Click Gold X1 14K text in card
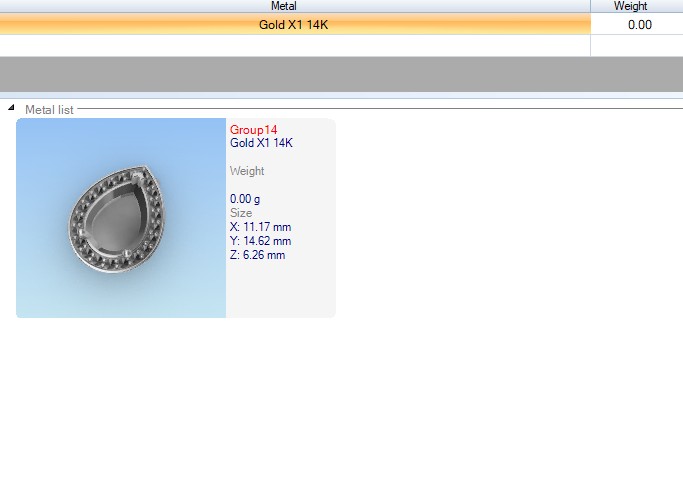 click(261, 143)
